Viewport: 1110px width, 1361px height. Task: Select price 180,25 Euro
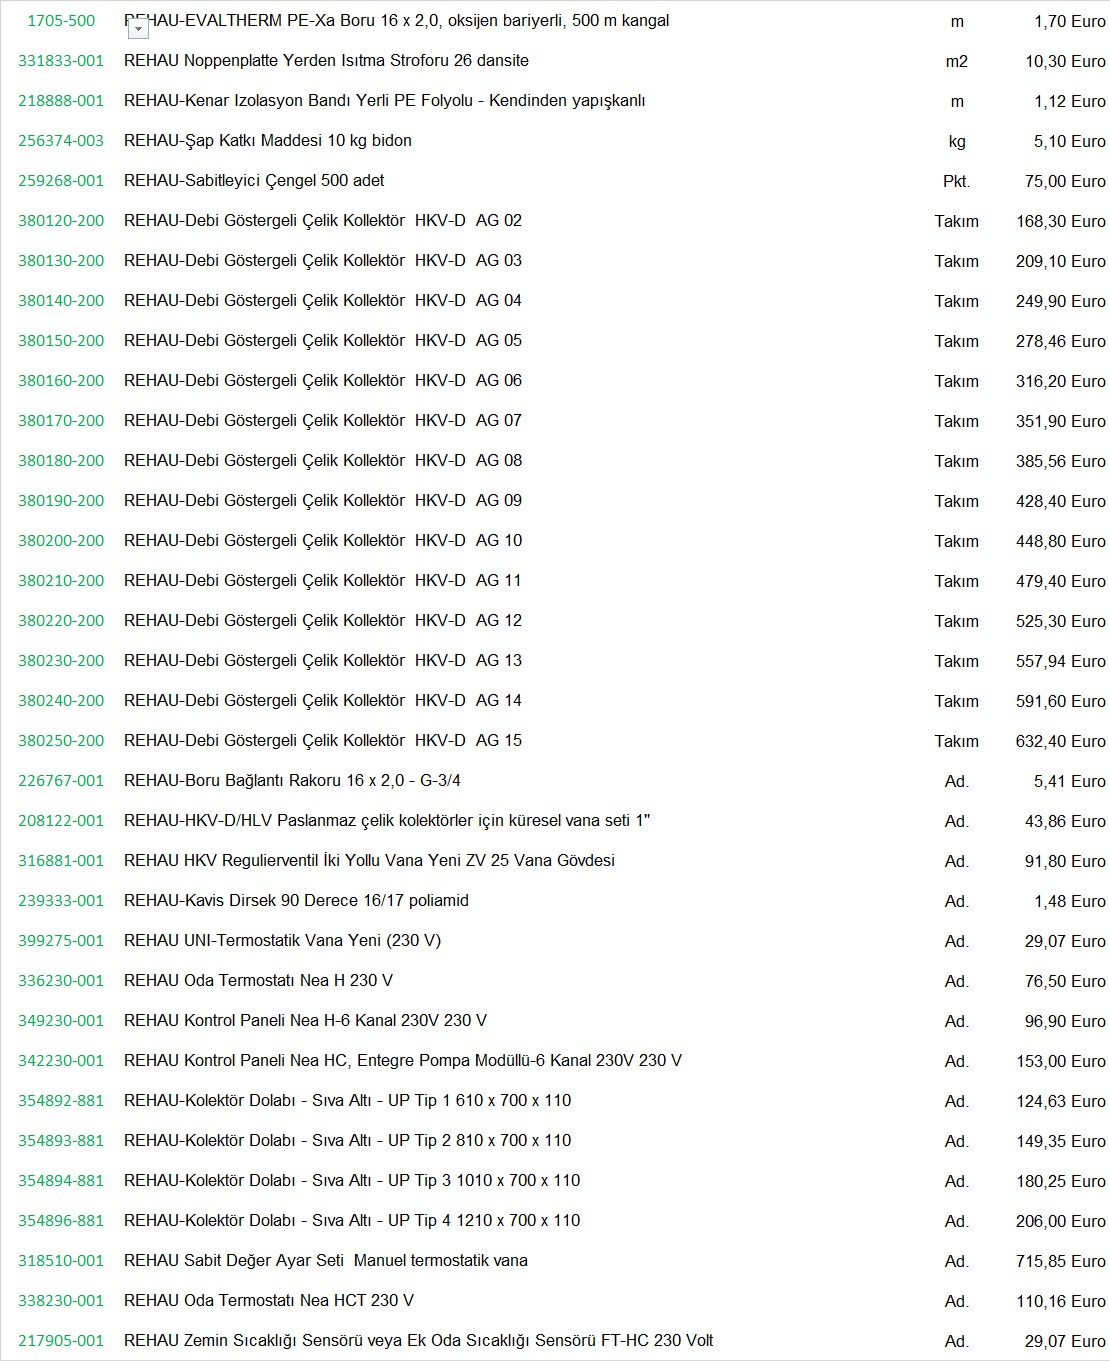click(x=1061, y=1181)
